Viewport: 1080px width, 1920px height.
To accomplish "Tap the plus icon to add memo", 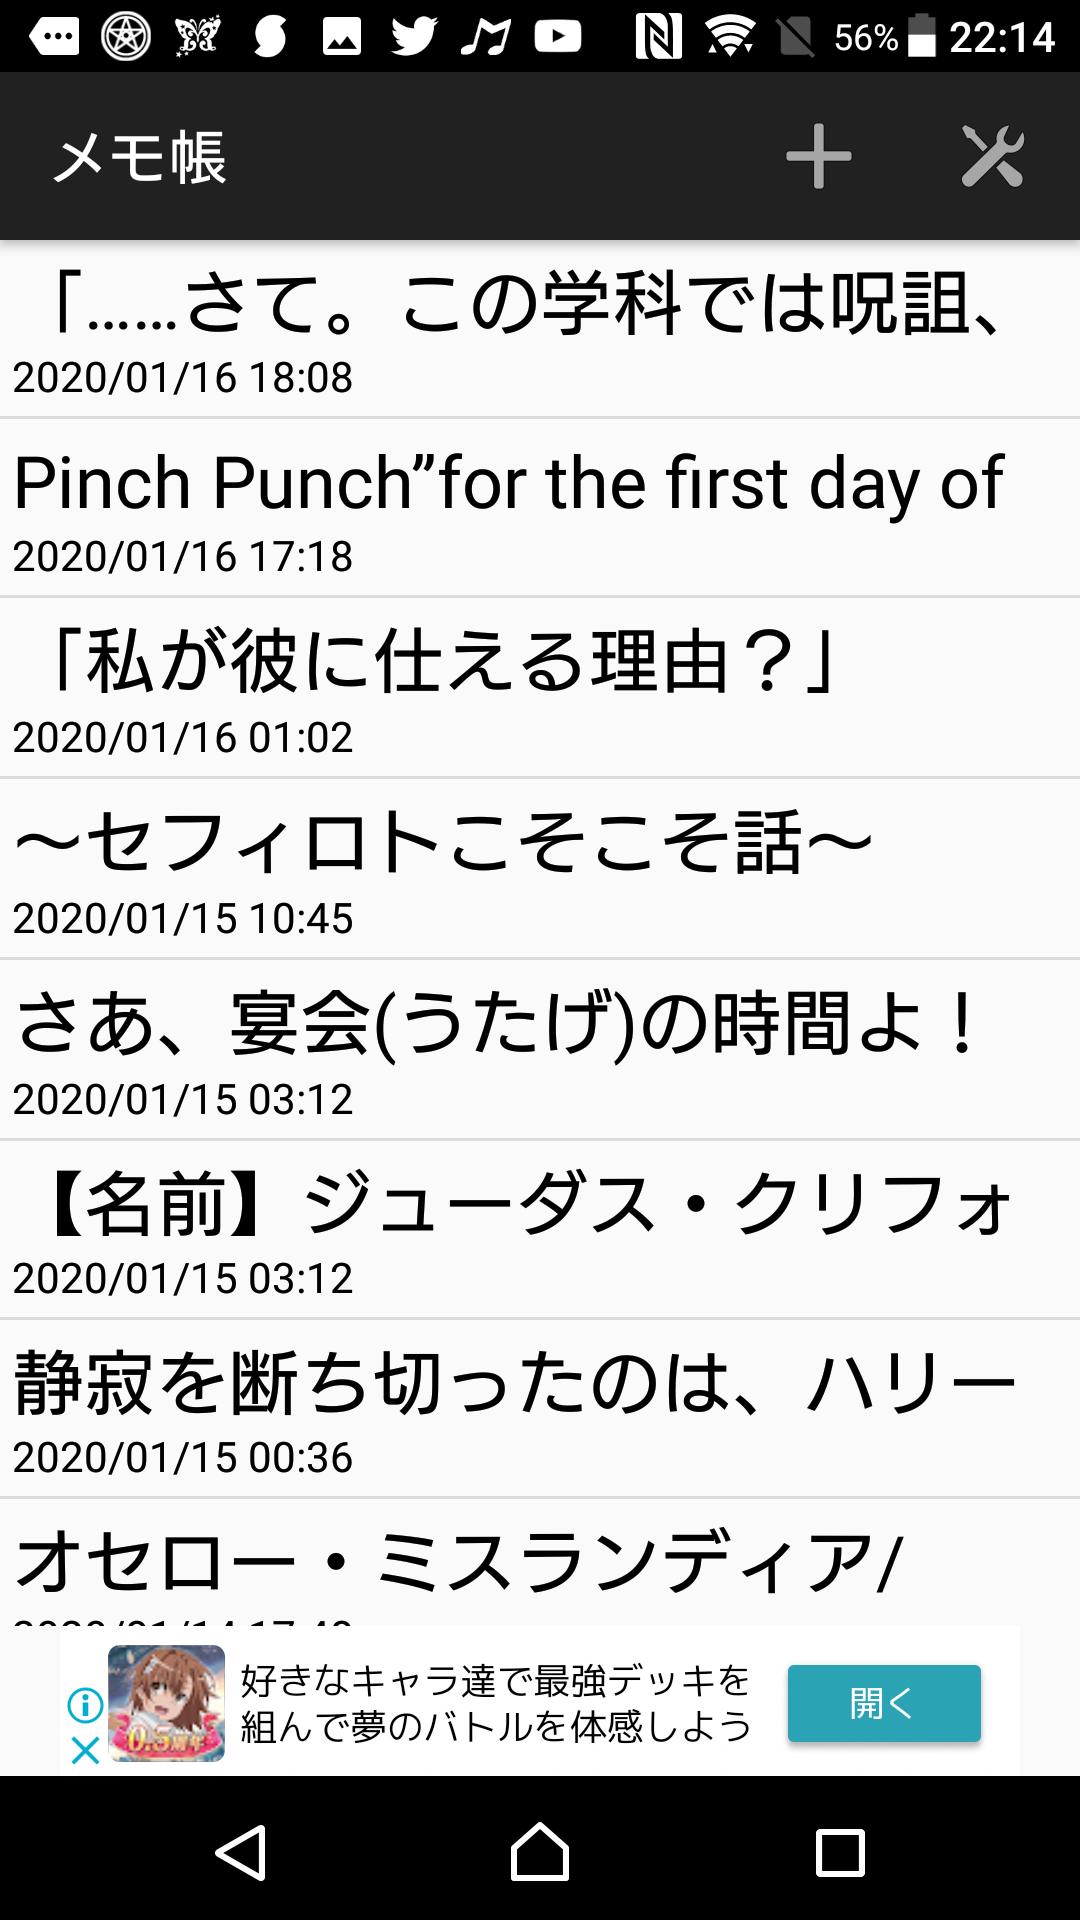I will [x=818, y=156].
